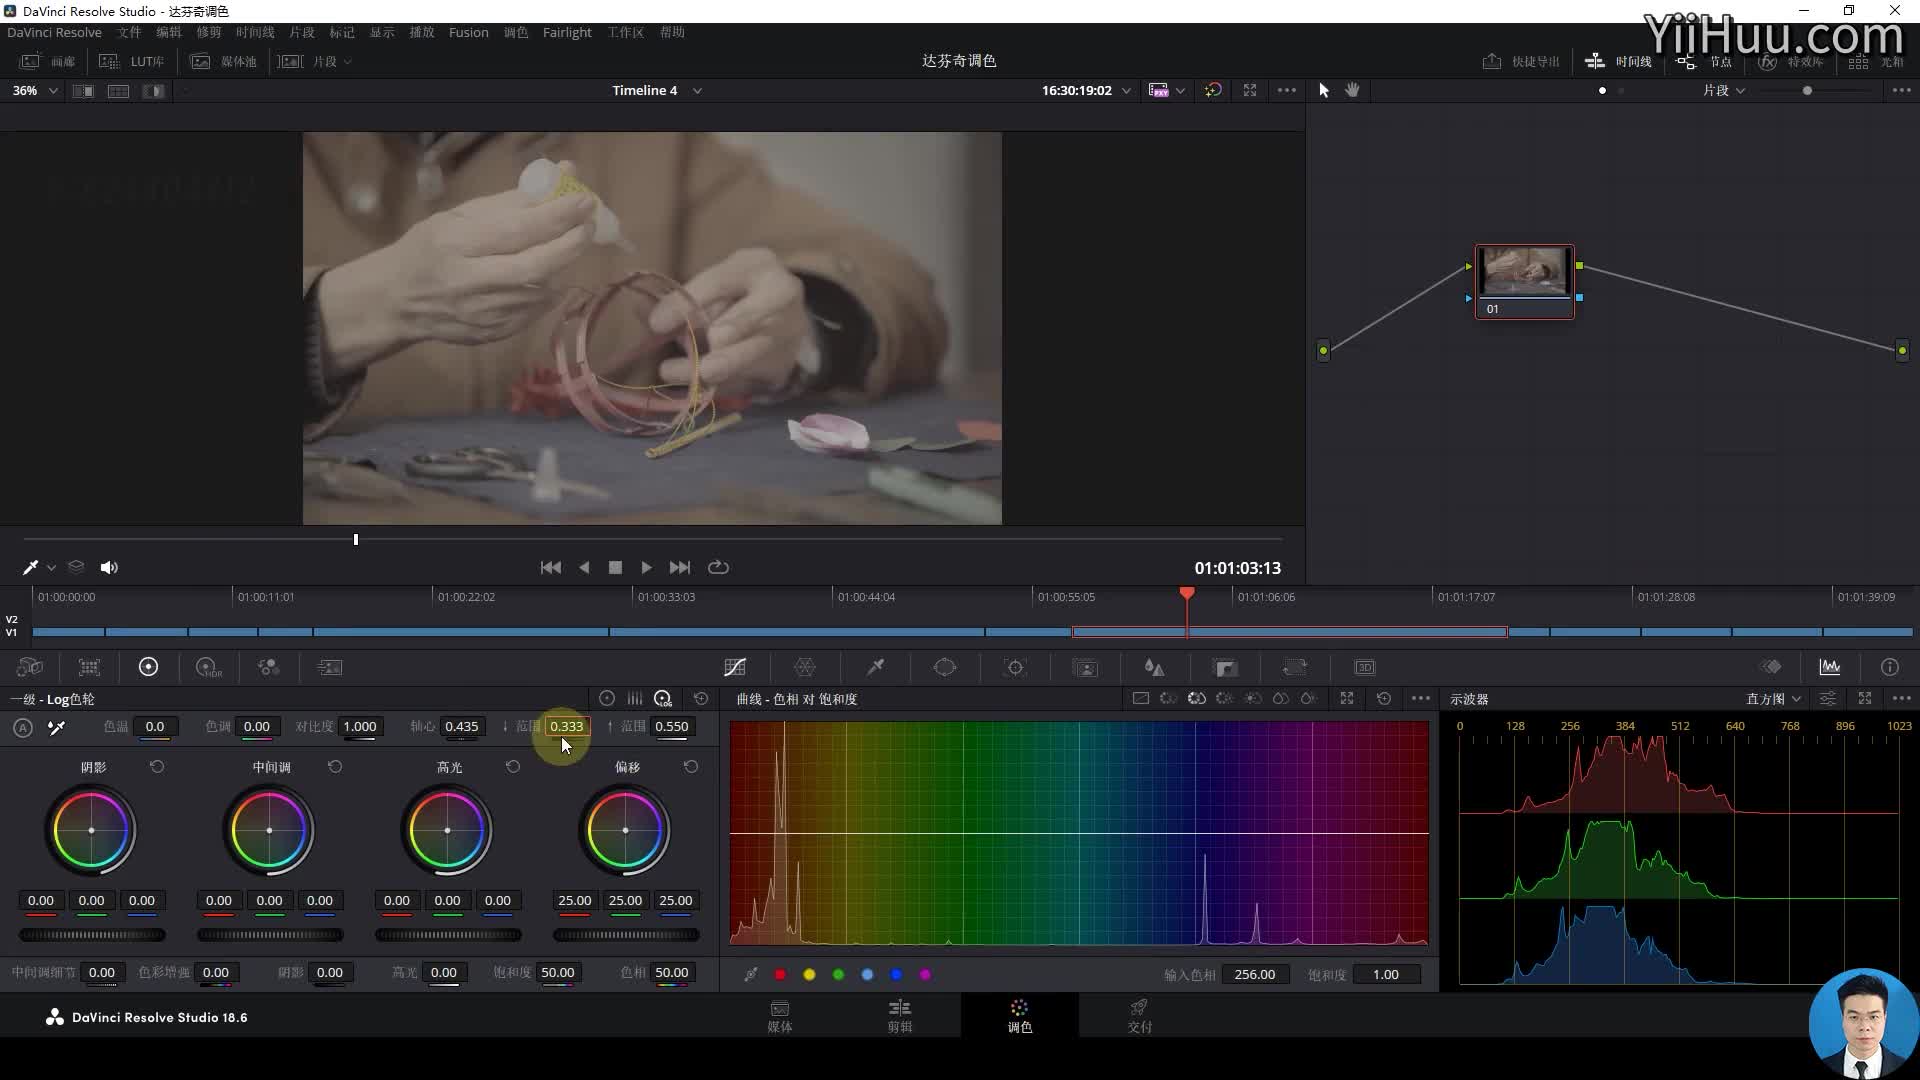
Task: Select the yellow hue swatch
Action: tap(809, 974)
